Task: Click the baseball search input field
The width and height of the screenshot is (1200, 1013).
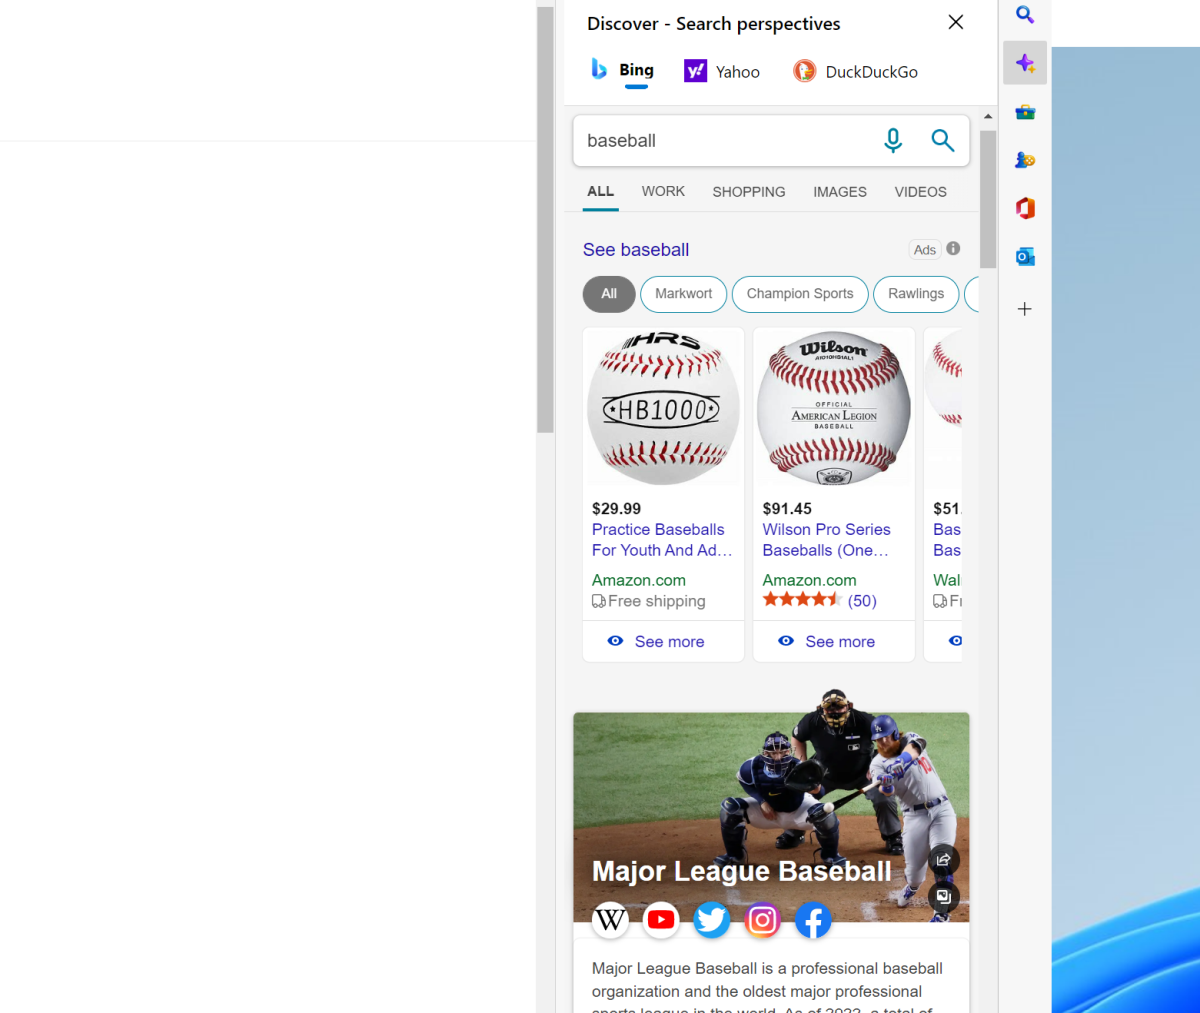Action: click(725, 141)
